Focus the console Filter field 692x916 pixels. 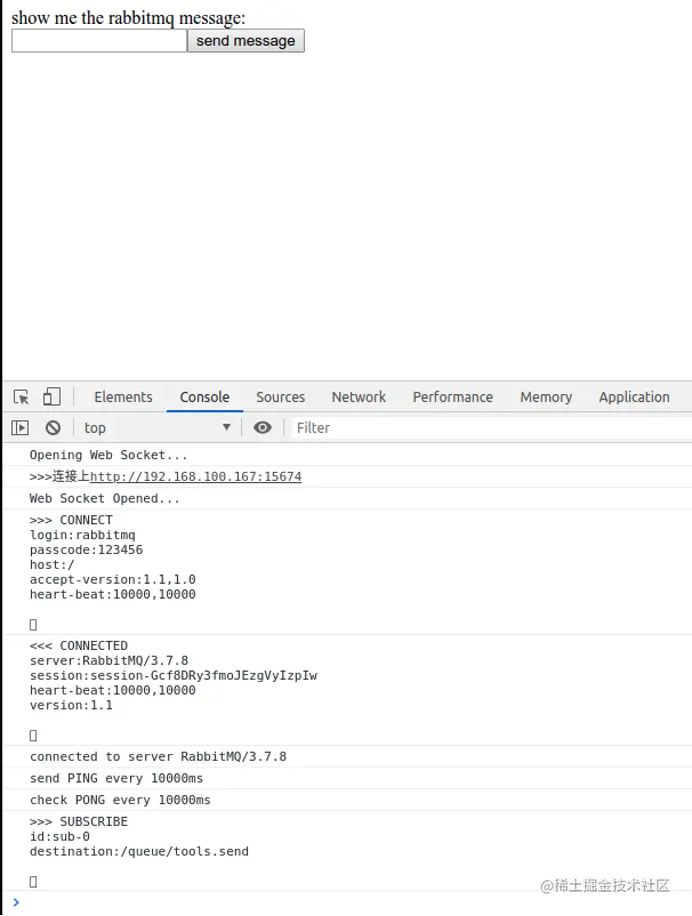pos(491,428)
